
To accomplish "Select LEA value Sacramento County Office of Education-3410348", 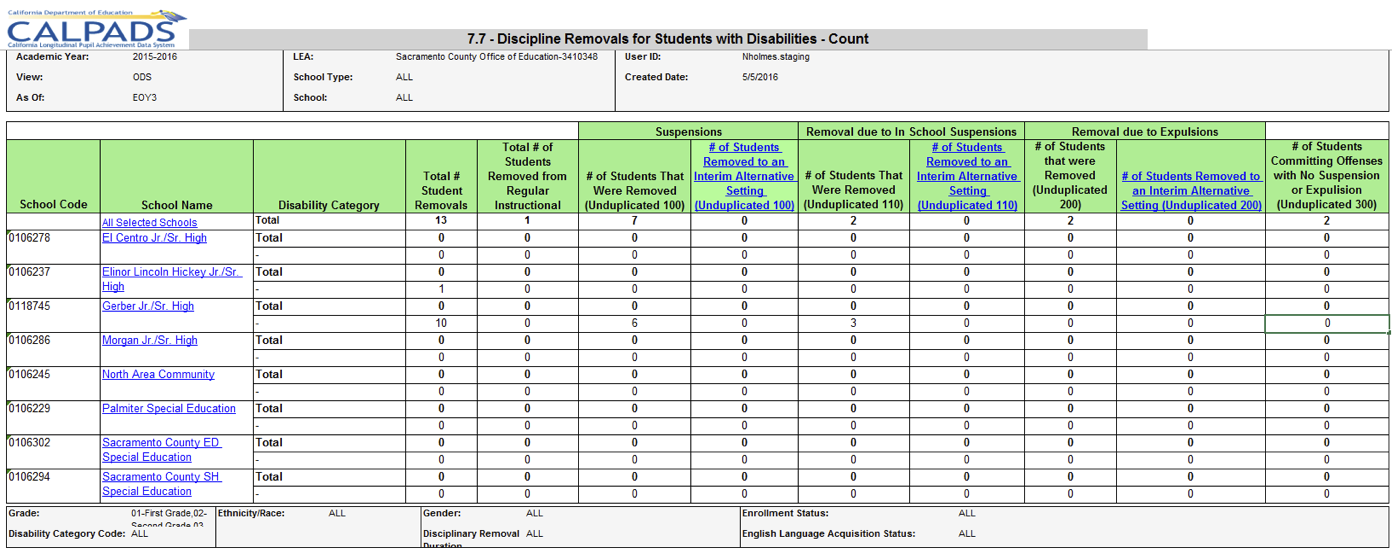I will (497, 57).
